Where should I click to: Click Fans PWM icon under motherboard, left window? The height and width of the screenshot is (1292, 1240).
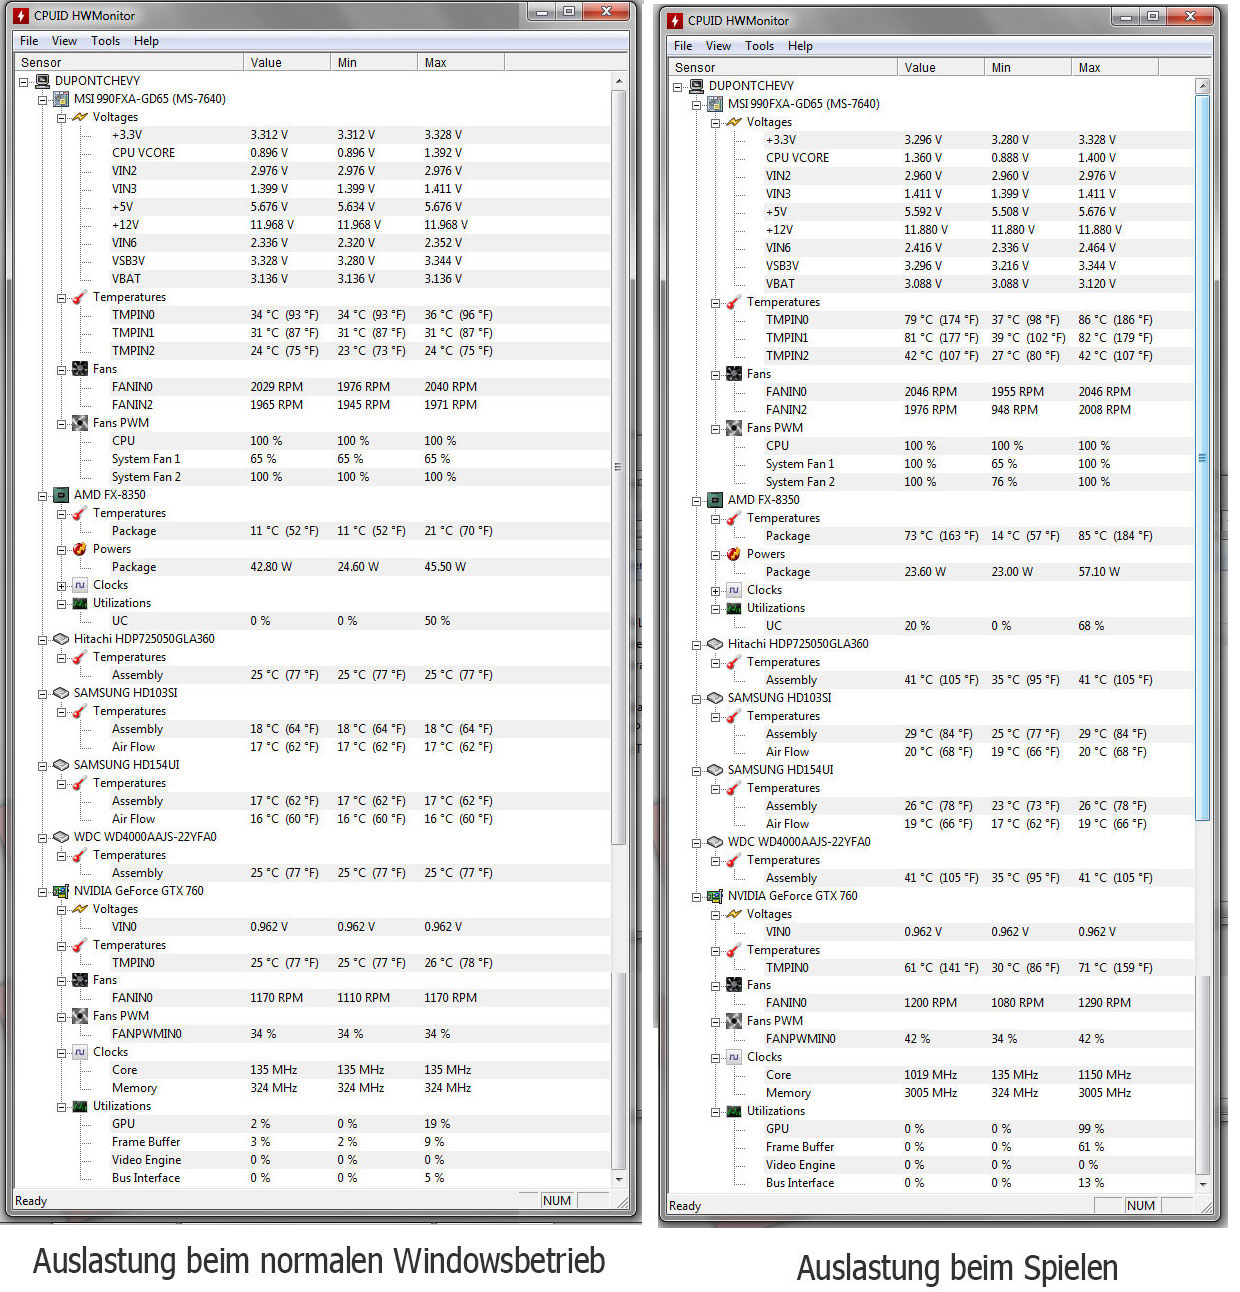(80, 423)
